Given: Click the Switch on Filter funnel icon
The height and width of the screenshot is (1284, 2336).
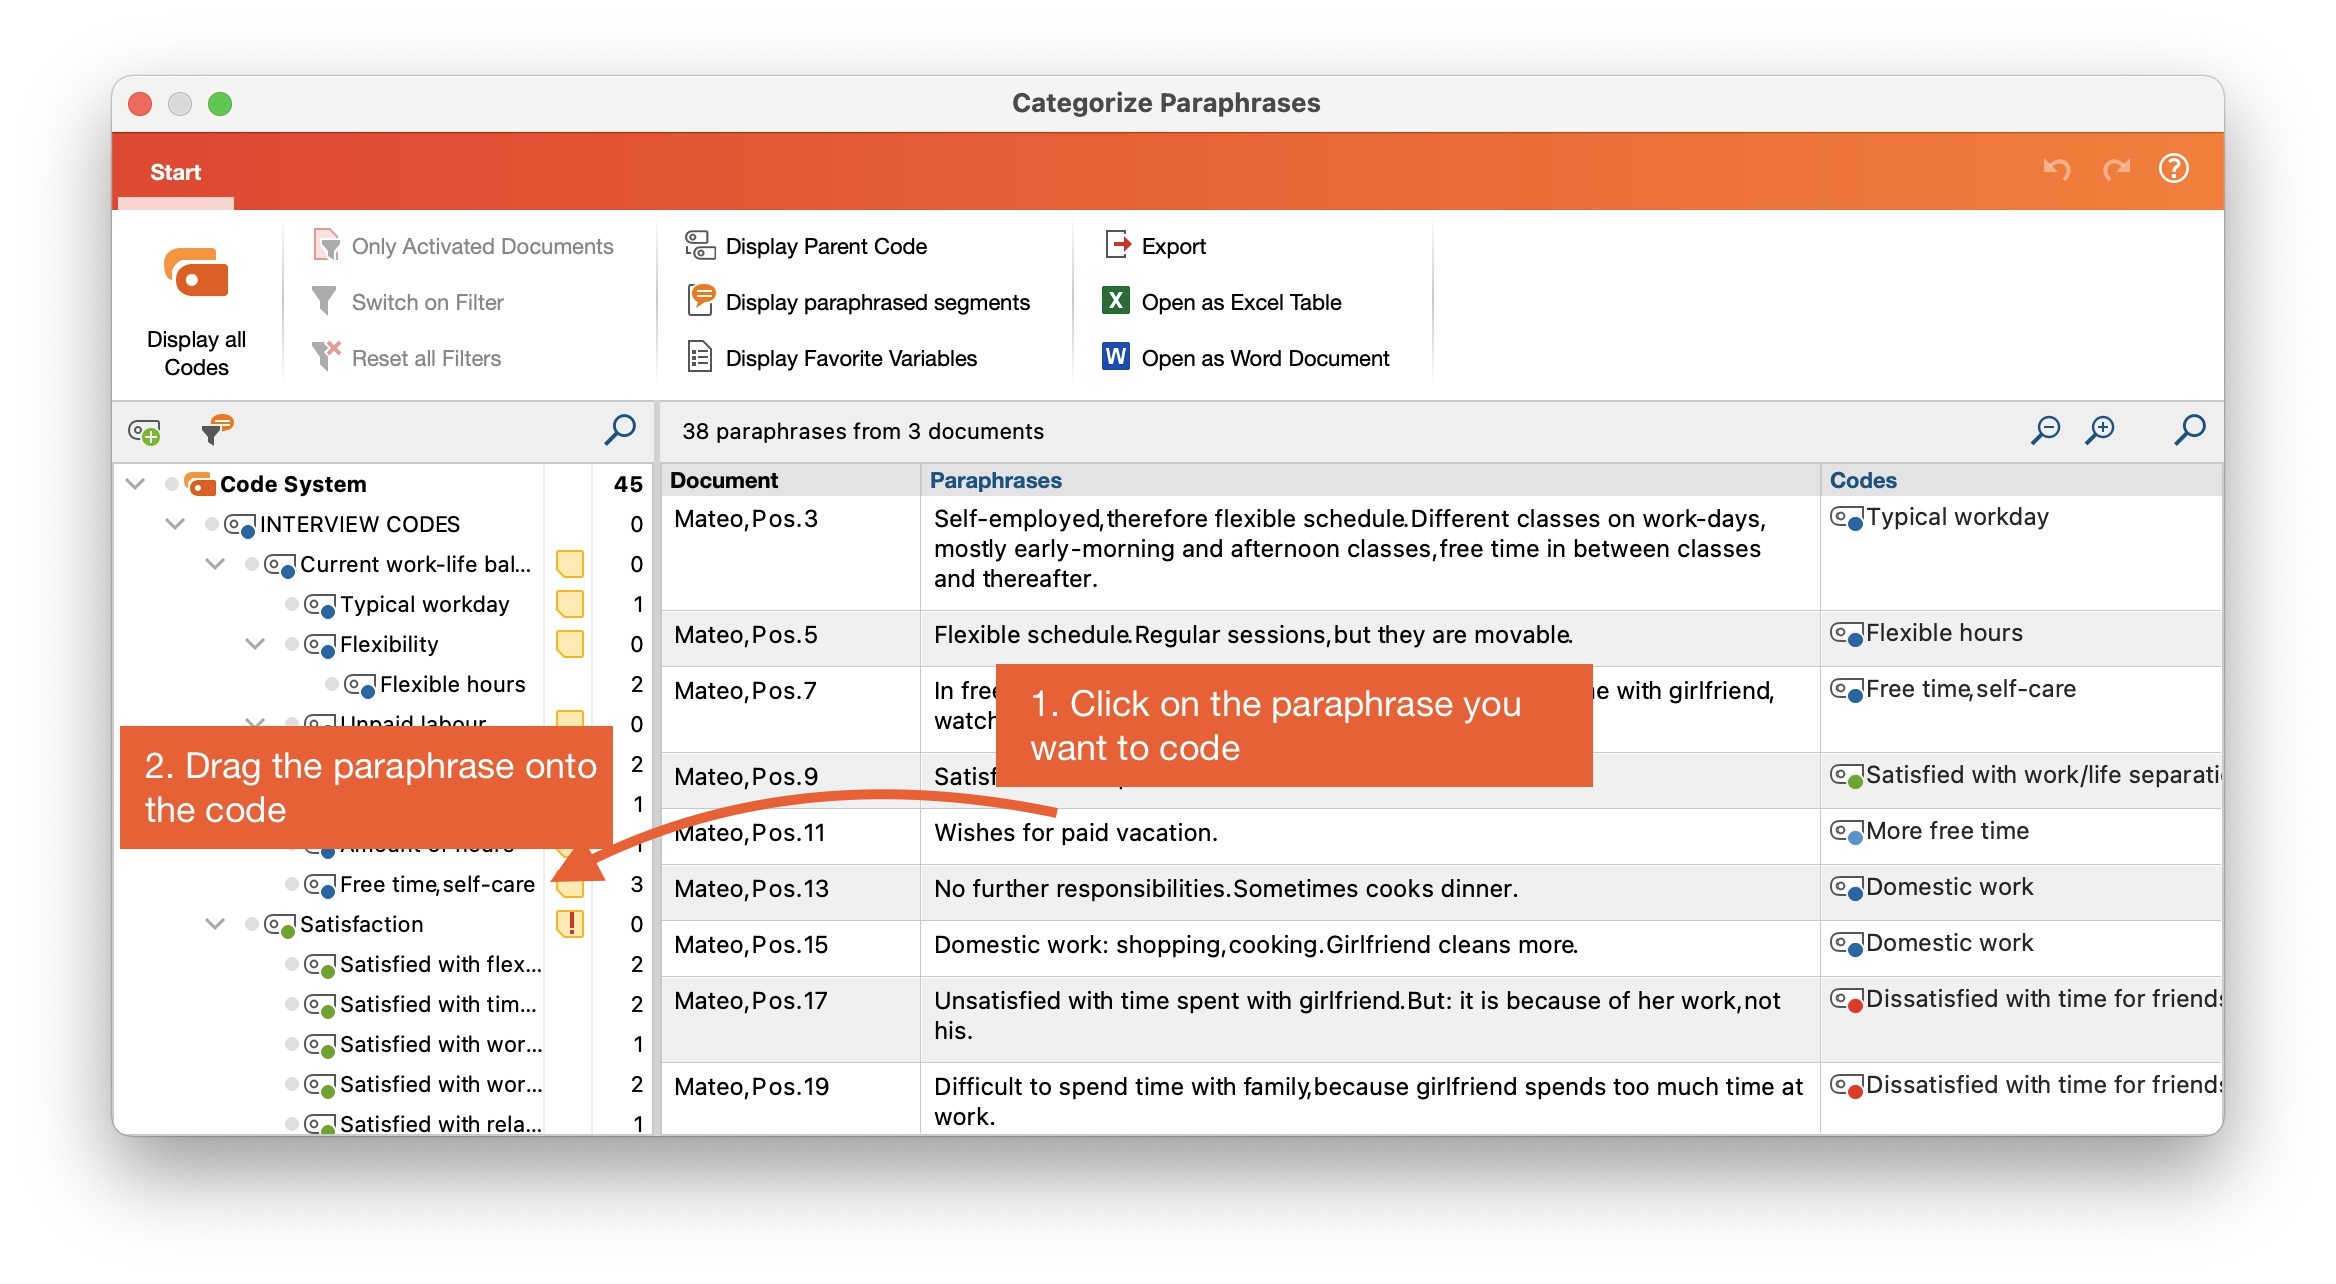Looking at the screenshot, I should (324, 301).
